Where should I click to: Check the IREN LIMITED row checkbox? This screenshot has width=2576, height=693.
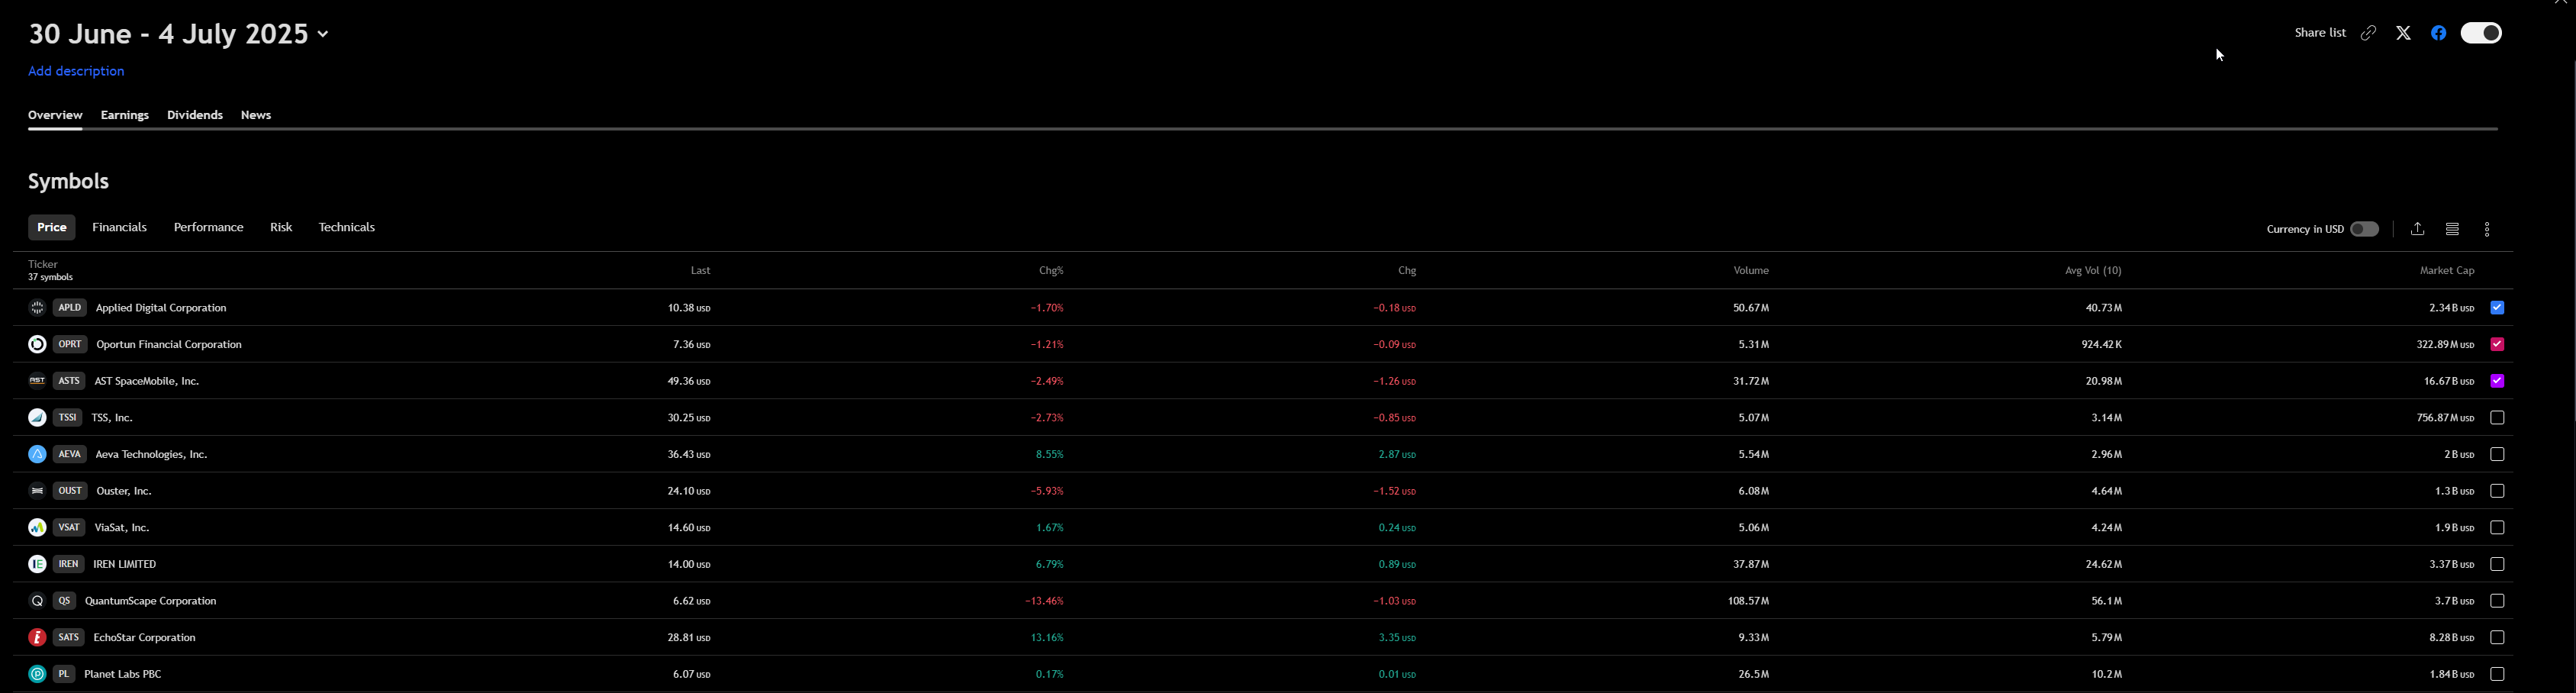(2497, 564)
